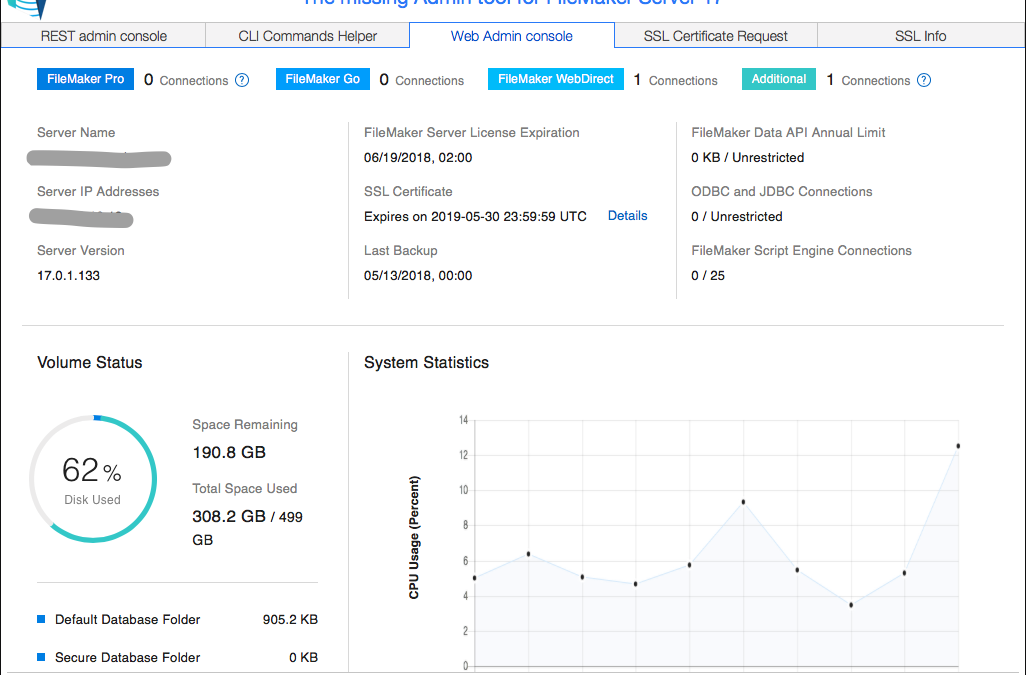Click the 'Server IP Addresses' label

[98, 192]
